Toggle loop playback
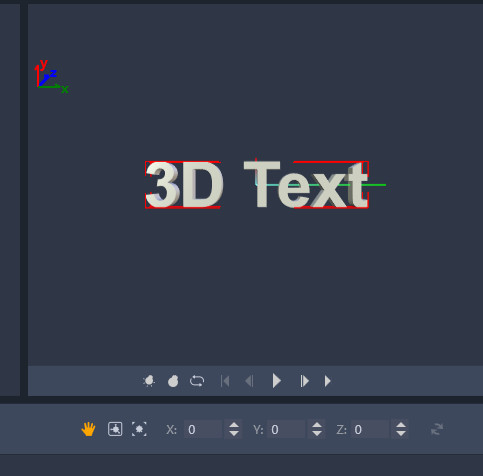This screenshot has width=483, height=476. coord(197,381)
